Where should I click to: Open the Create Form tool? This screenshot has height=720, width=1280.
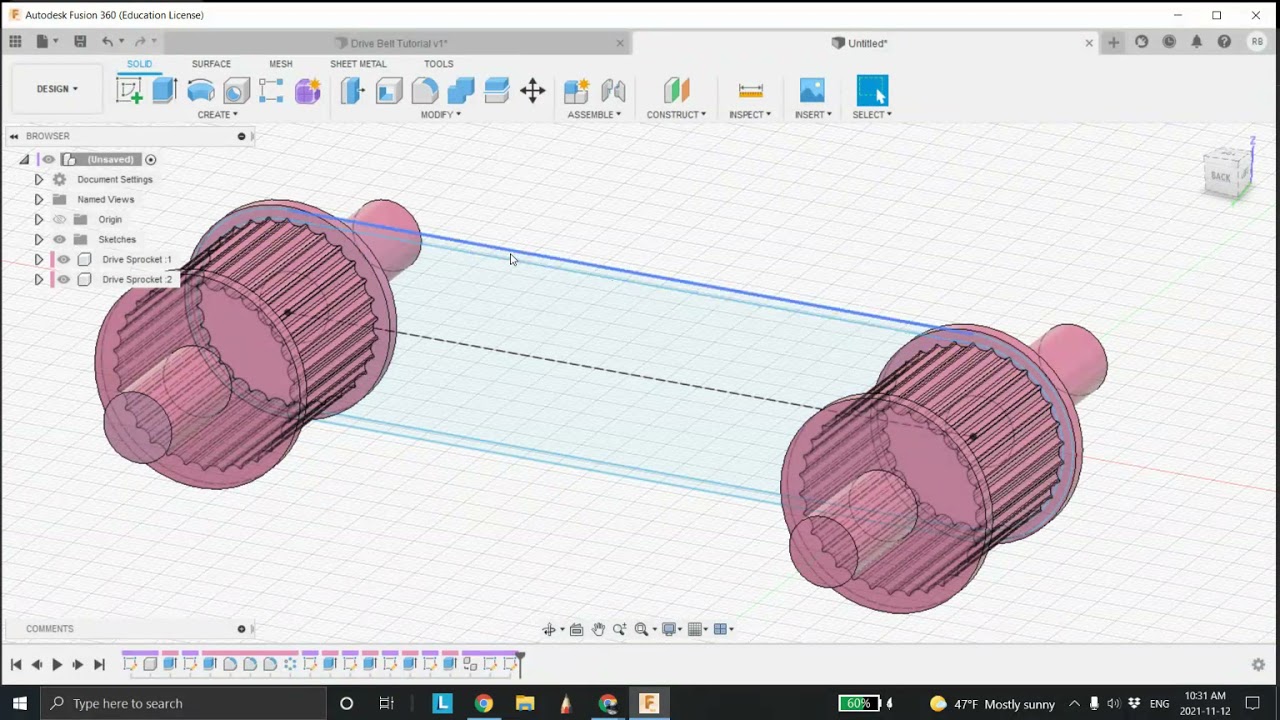coord(308,91)
